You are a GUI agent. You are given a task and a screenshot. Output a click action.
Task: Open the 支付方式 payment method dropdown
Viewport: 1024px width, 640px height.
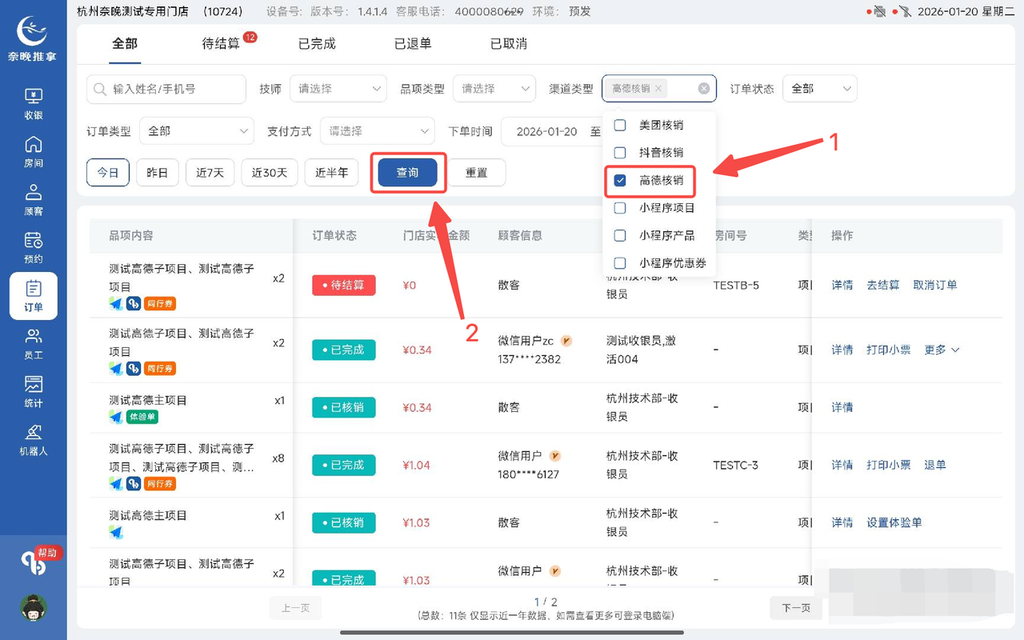[376, 130]
